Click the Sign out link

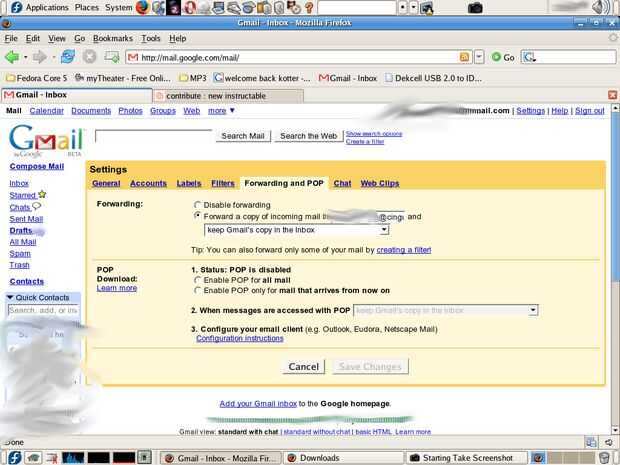pyautogui.click(x=590, y=111)
